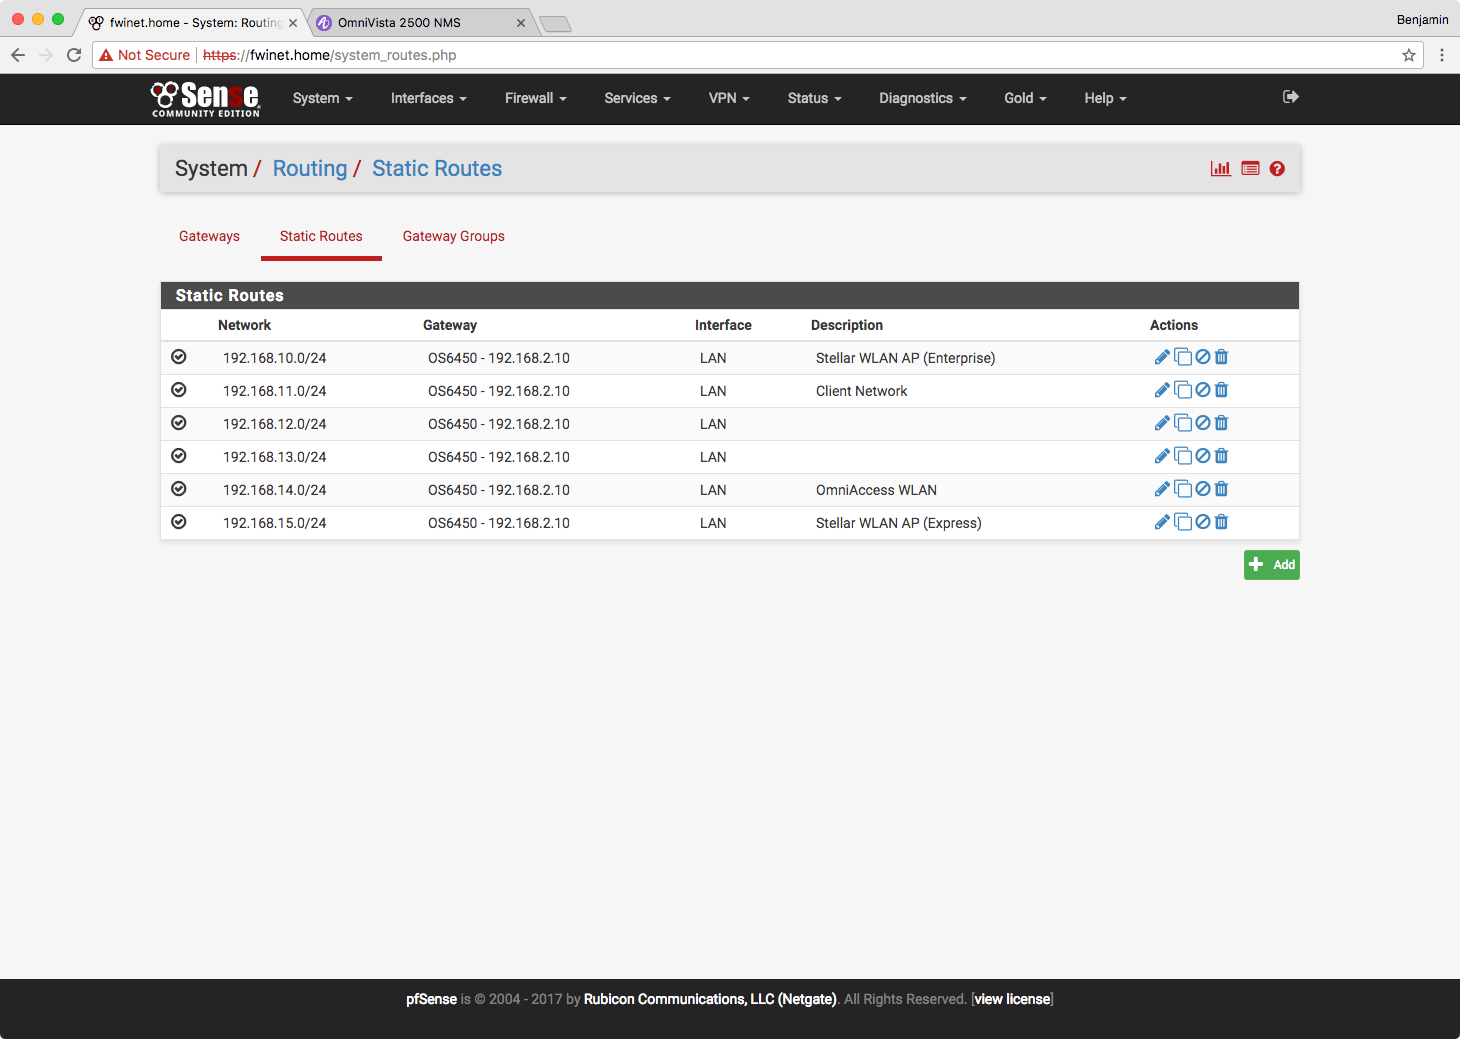
Task: Expand the Services dropdown menu
Action: [x=637, y=98]
